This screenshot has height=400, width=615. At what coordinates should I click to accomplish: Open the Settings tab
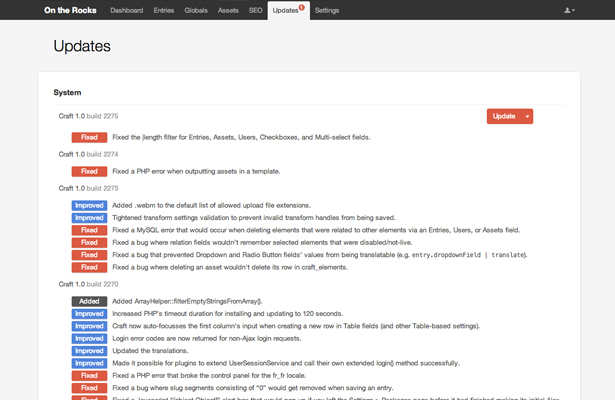pos(327,11)
